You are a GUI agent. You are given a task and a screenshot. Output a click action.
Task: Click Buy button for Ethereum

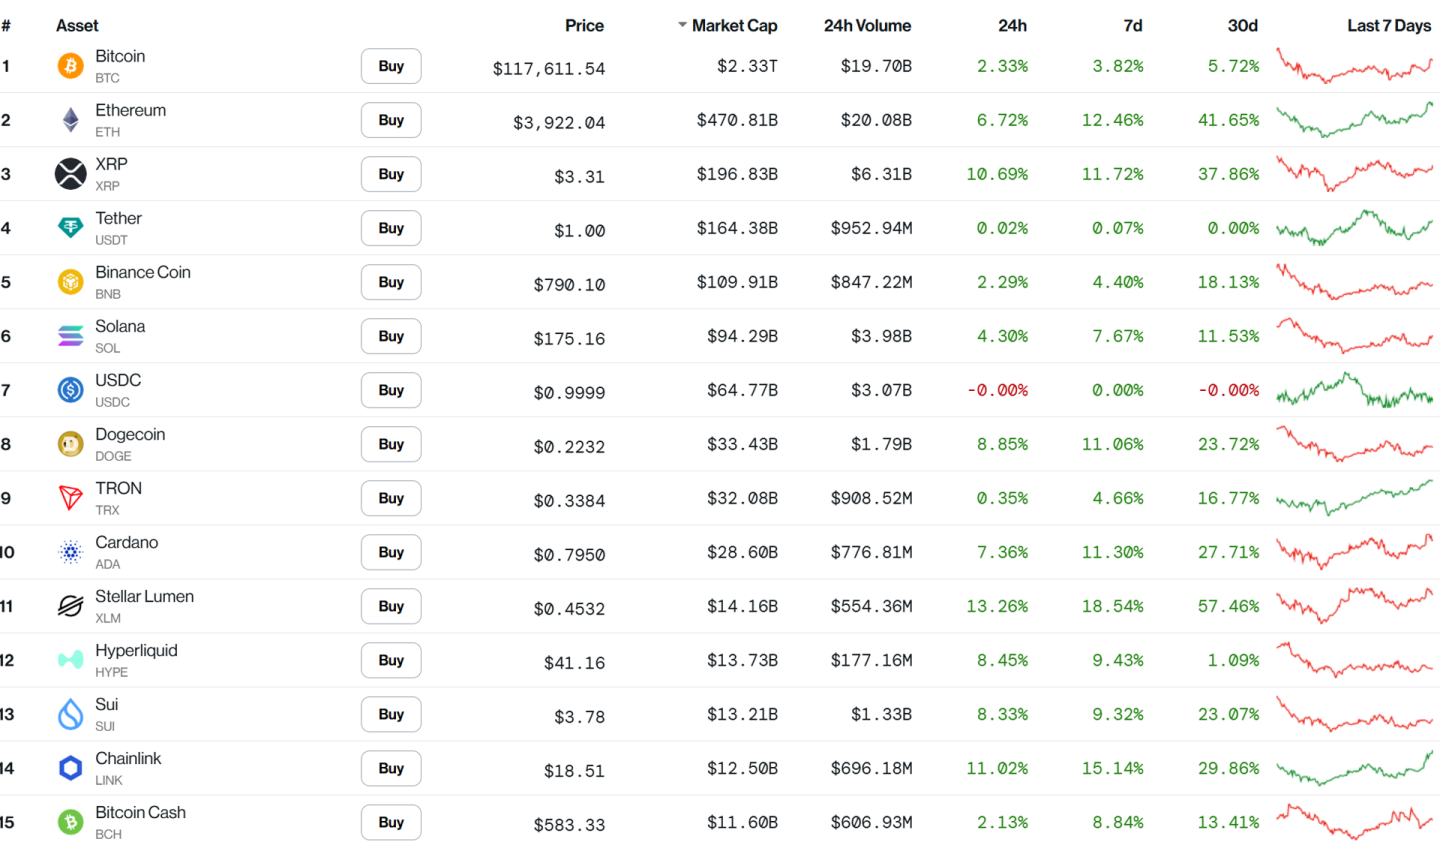click(x=391, y=120)
